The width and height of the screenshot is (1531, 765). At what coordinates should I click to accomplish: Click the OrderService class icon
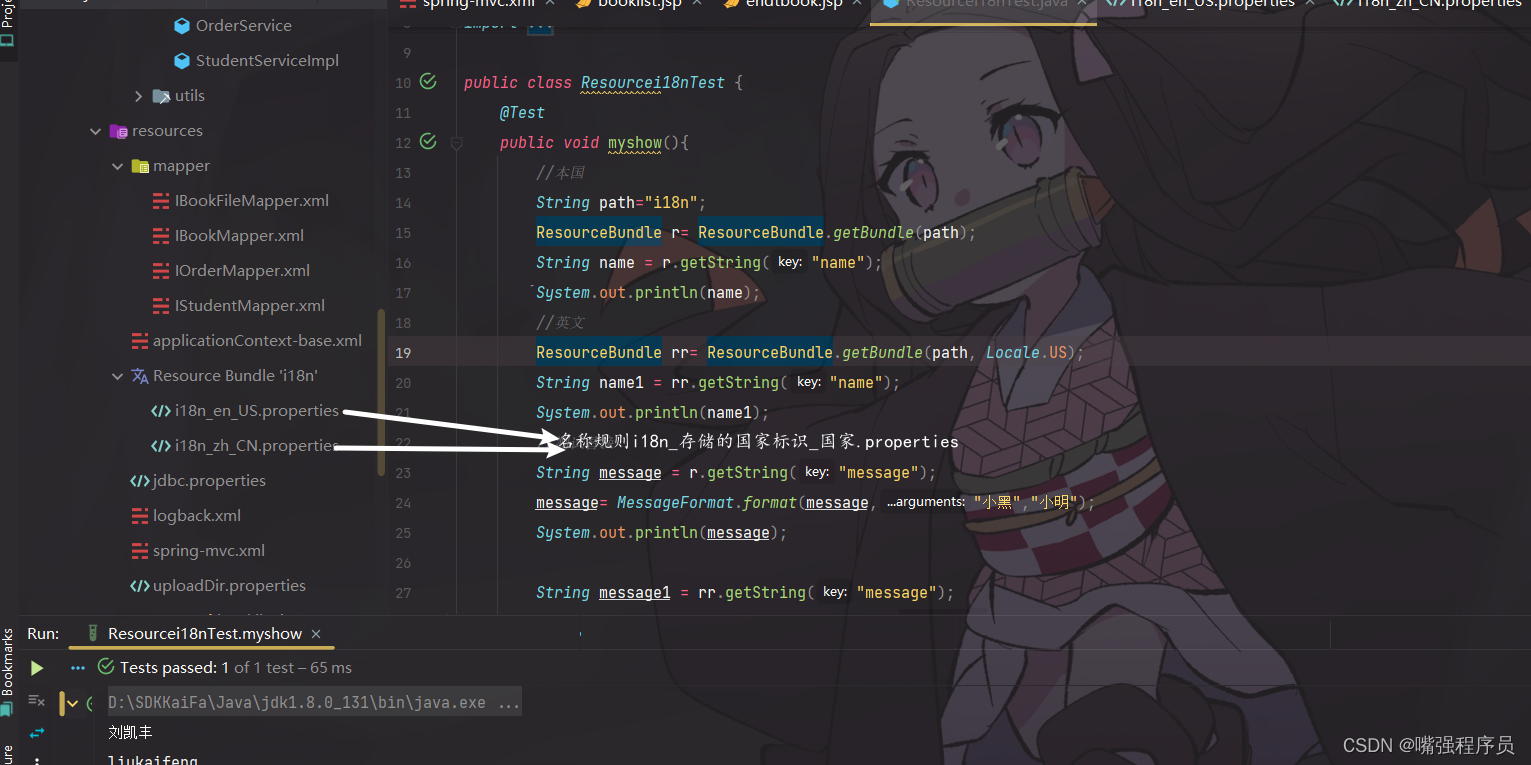[x=181, y=26]
